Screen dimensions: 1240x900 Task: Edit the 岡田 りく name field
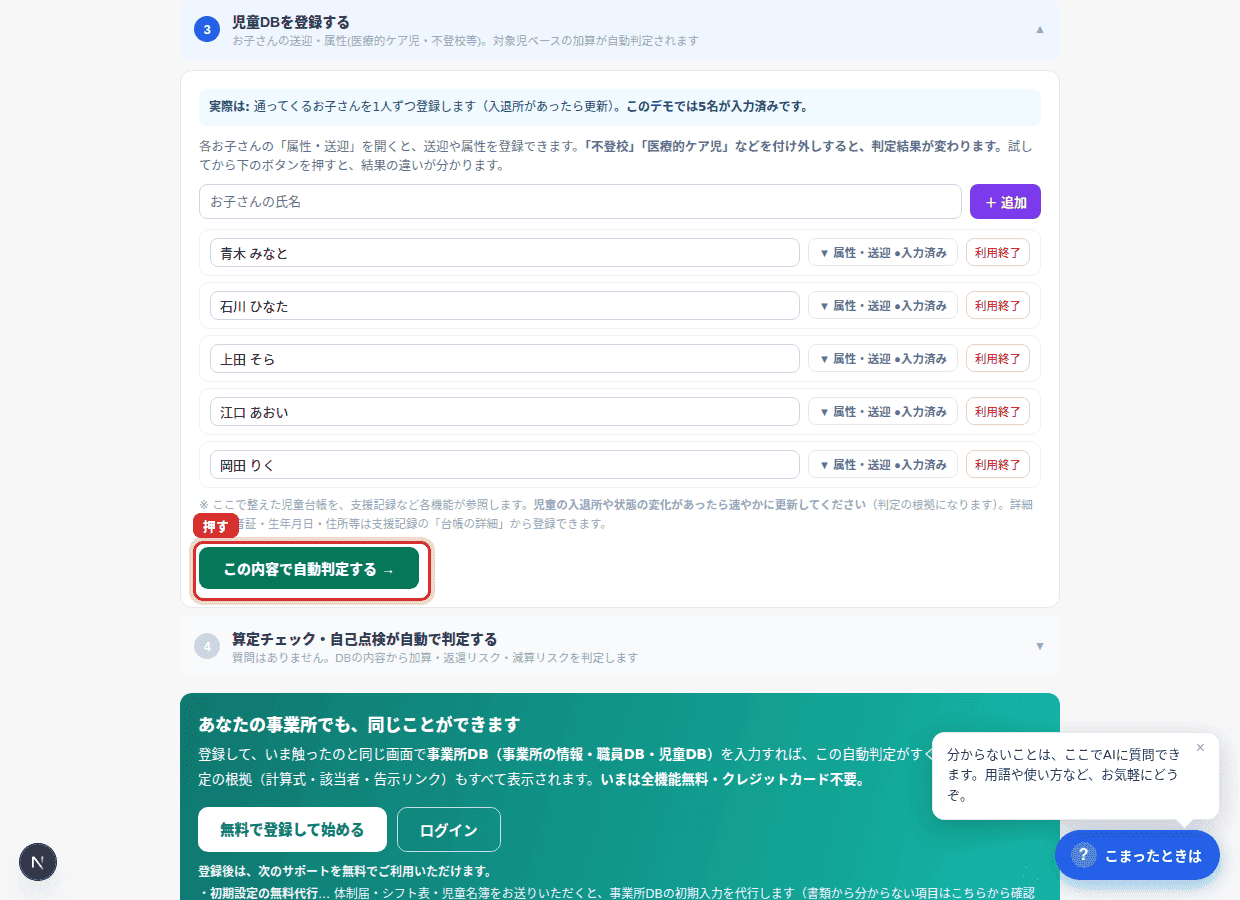pyautogui.click(x=505, y=465)
